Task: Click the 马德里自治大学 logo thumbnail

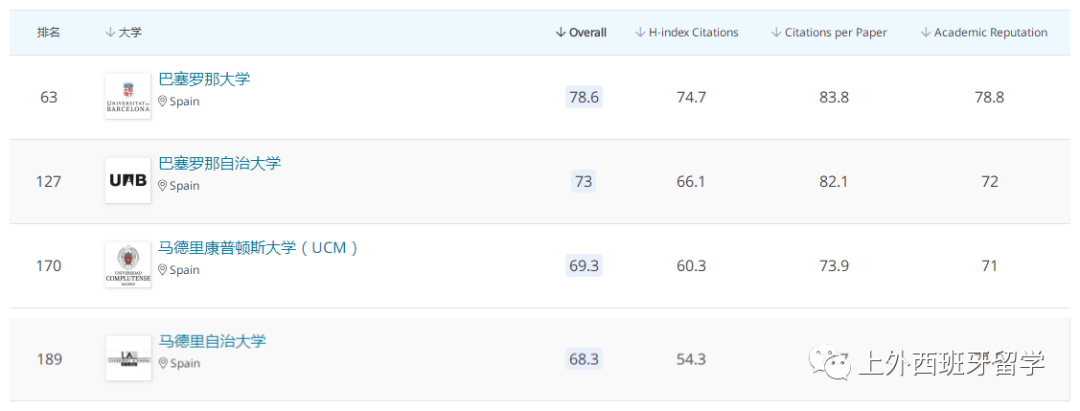Action: (x=128, y=358)
